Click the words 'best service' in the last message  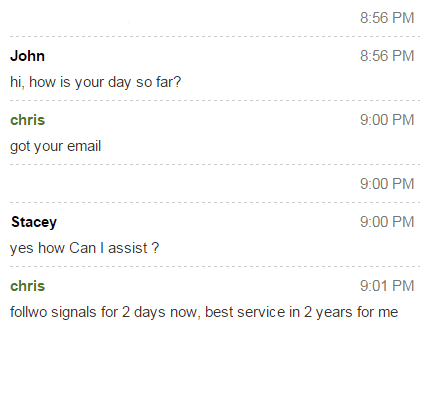tap(245, 312)
